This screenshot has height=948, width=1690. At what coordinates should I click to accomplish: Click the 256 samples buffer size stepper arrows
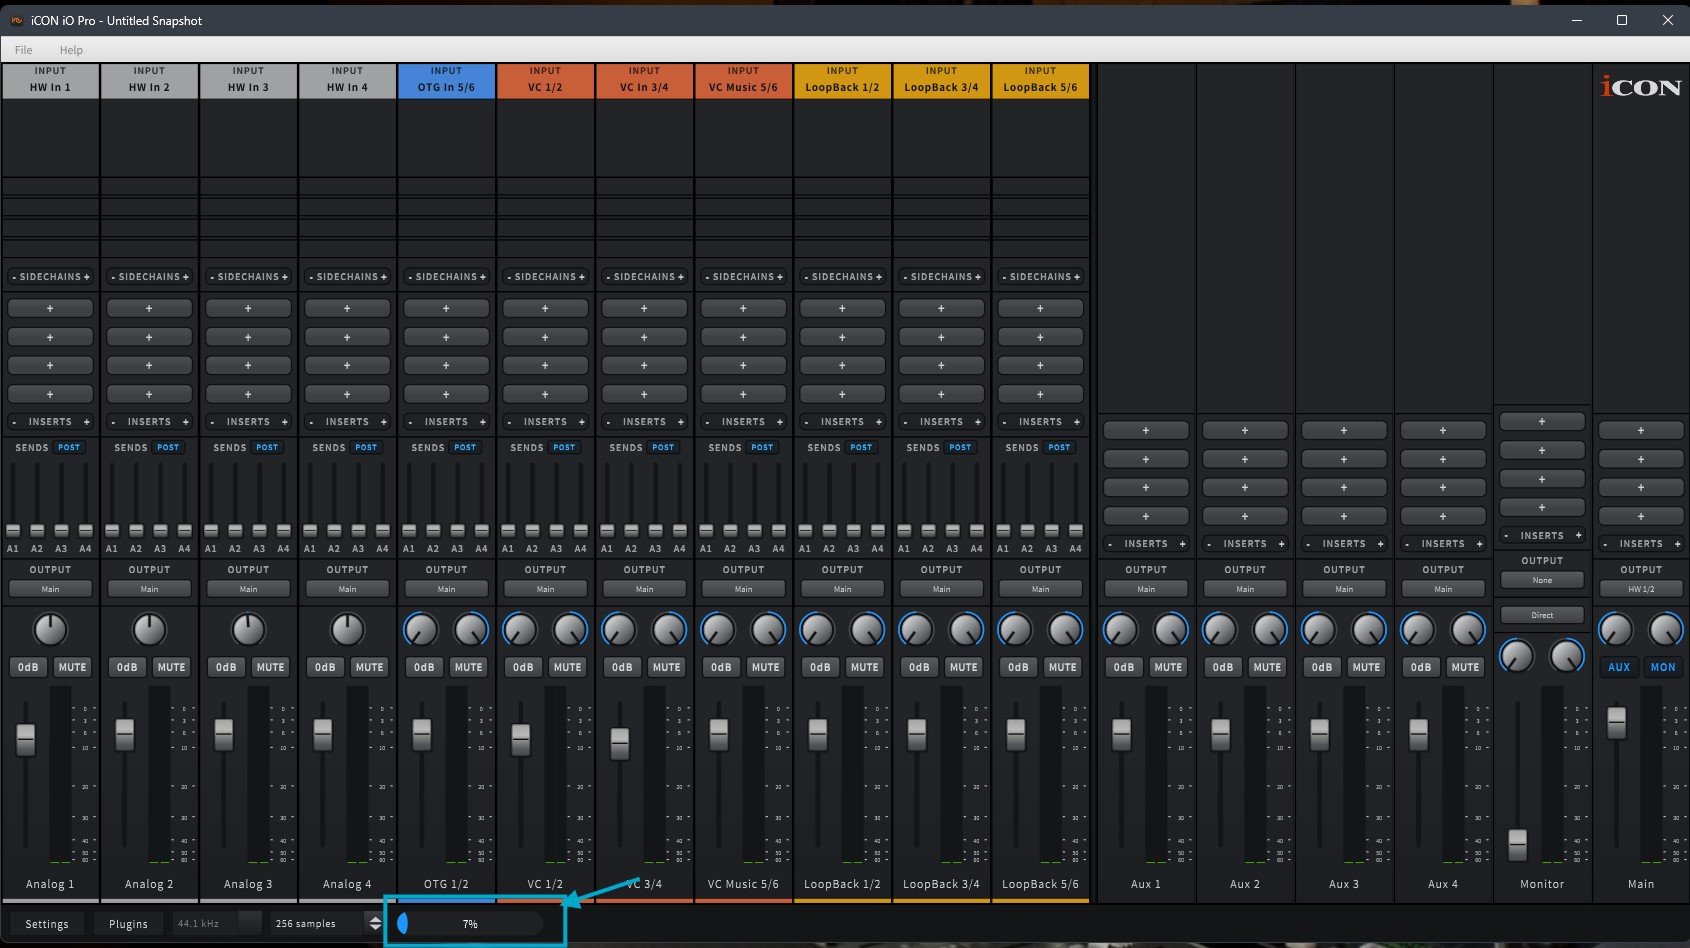click(x=375, y=924)
